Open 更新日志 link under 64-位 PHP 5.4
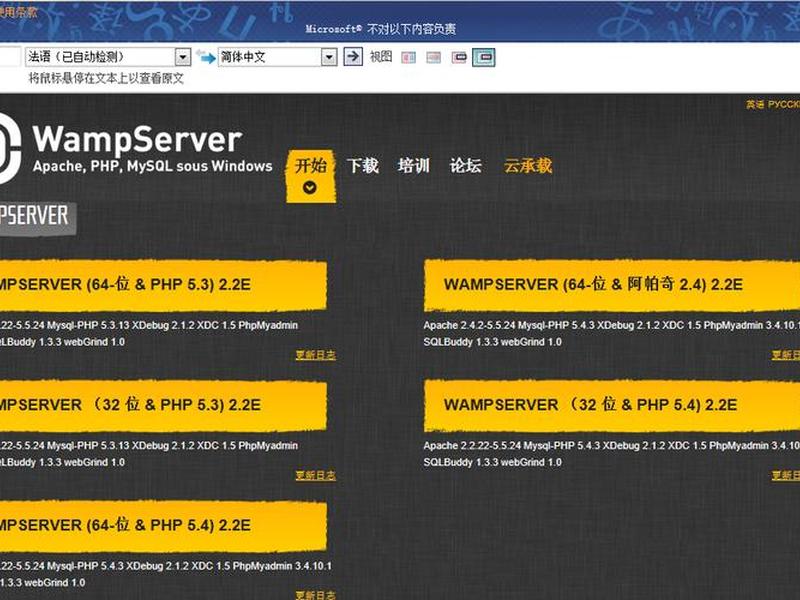 coord(316,595)
